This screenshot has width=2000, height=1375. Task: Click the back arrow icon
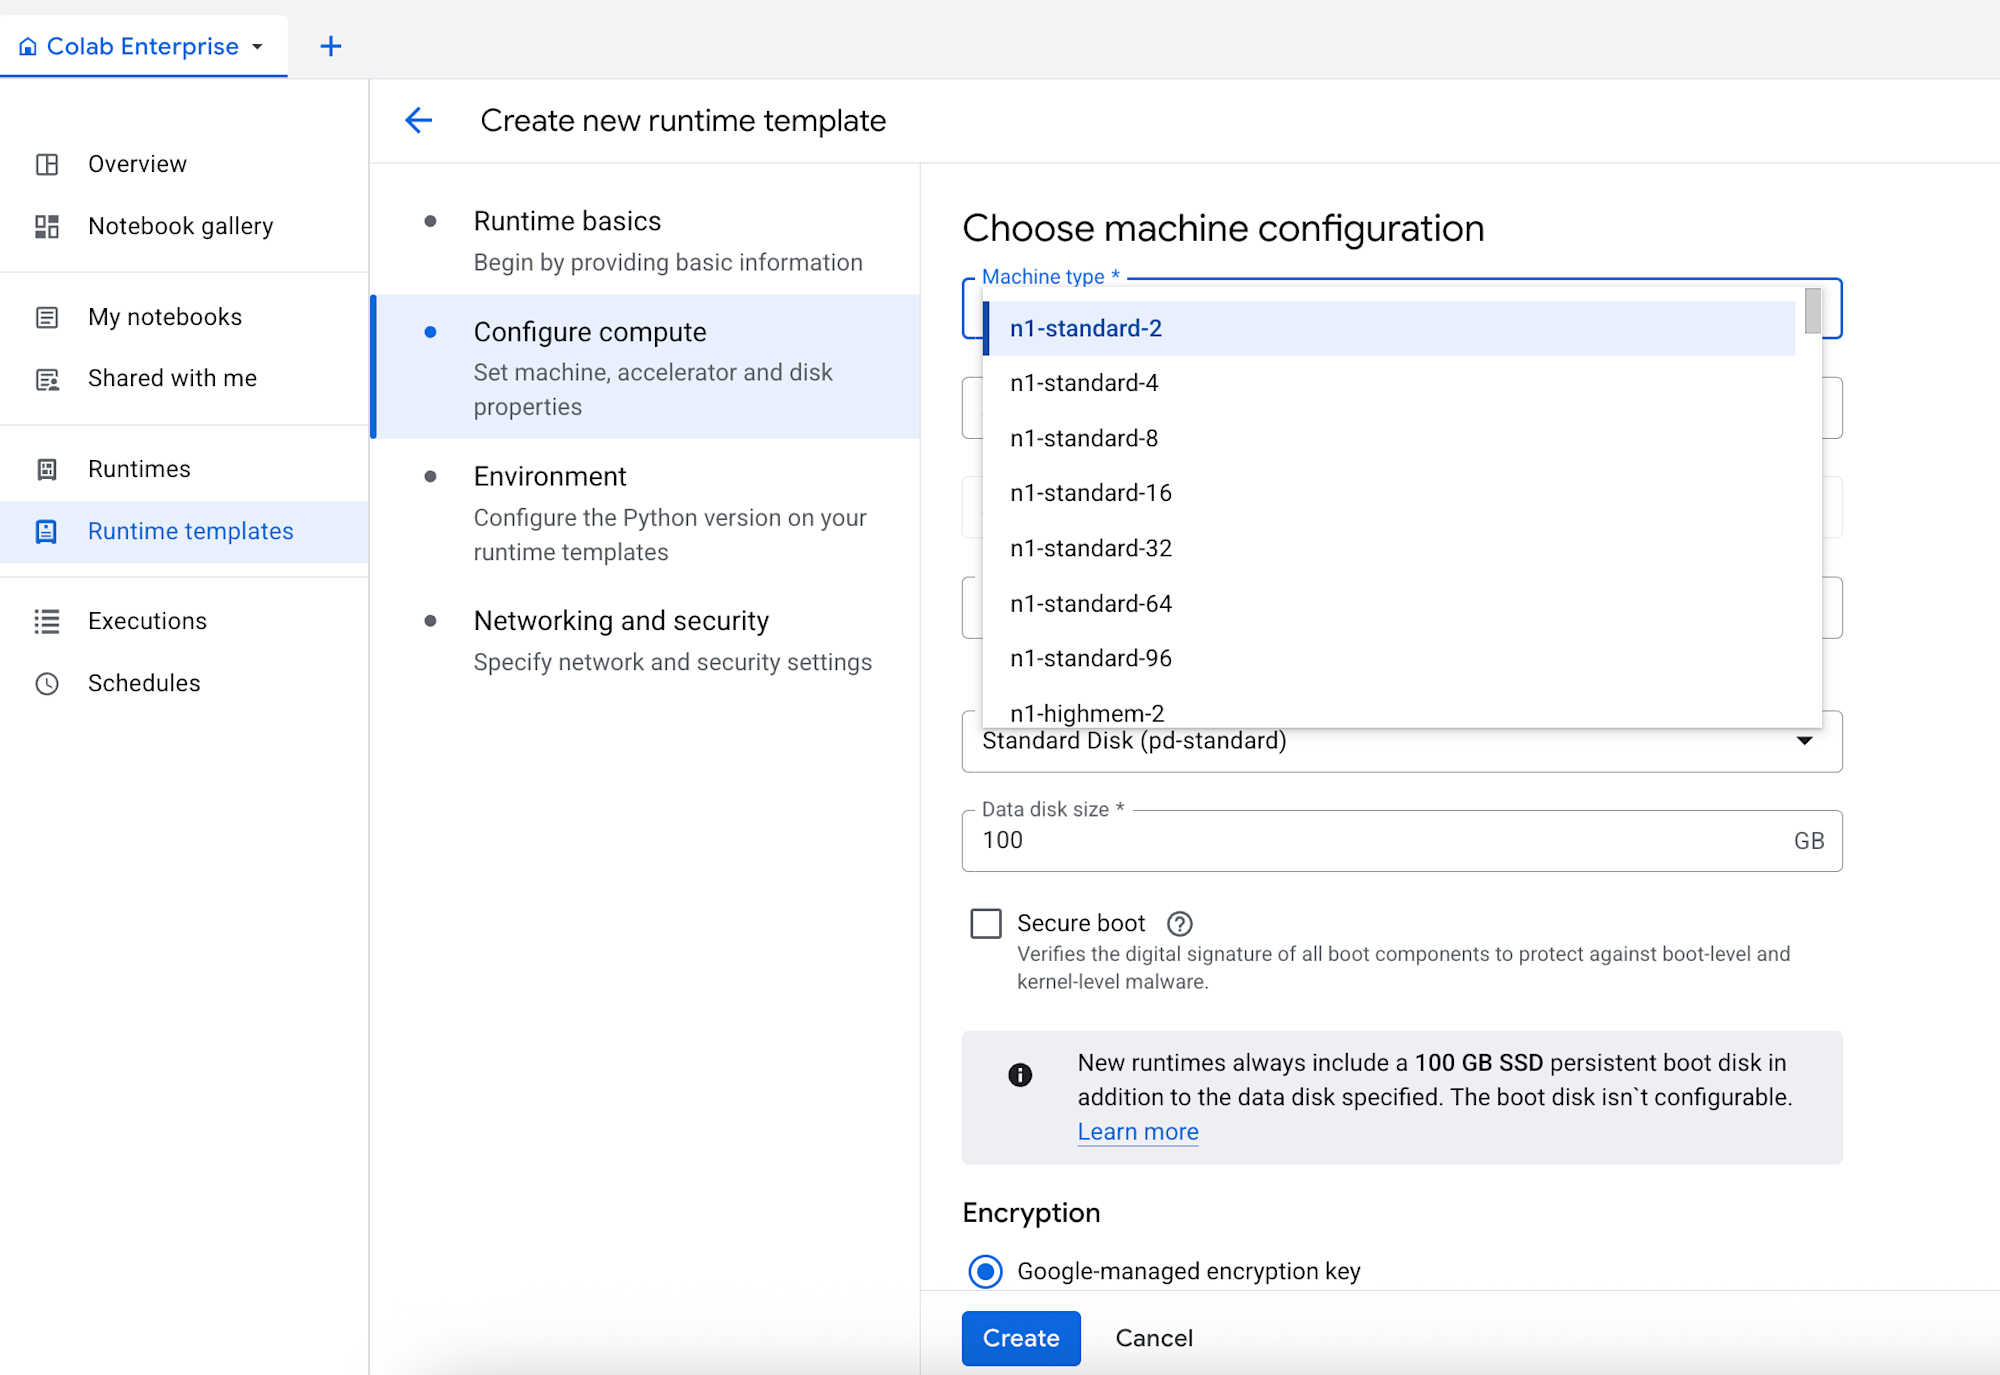coord(419,121)
